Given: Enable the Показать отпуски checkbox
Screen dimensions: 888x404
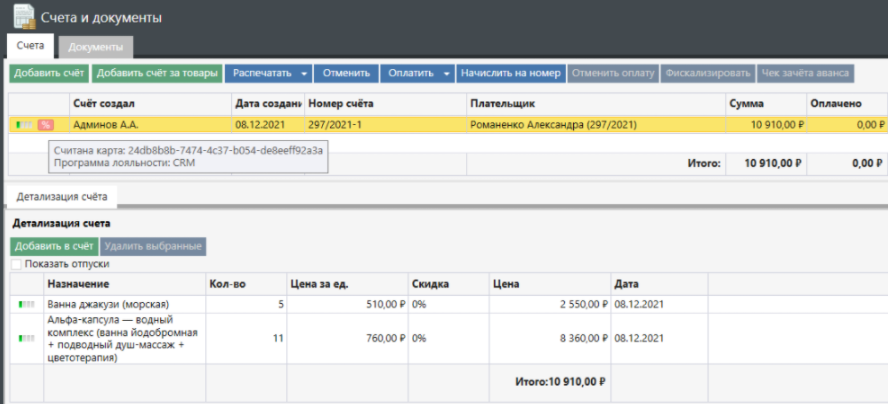Looking at the screenshot, I should (x=16, y=264).
